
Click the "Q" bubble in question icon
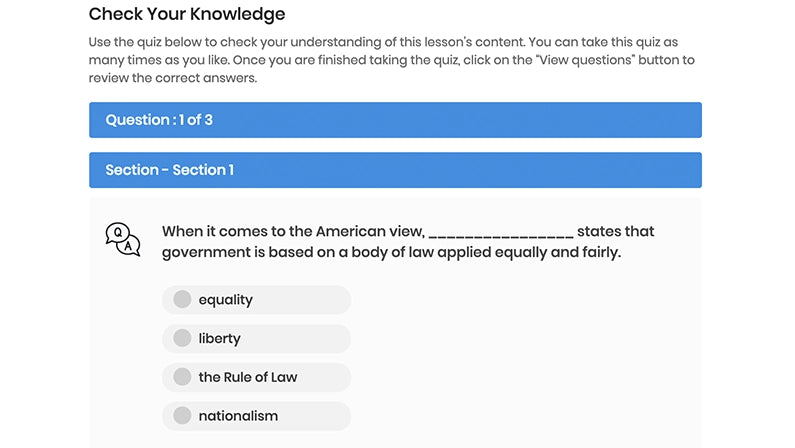[118, 234]
